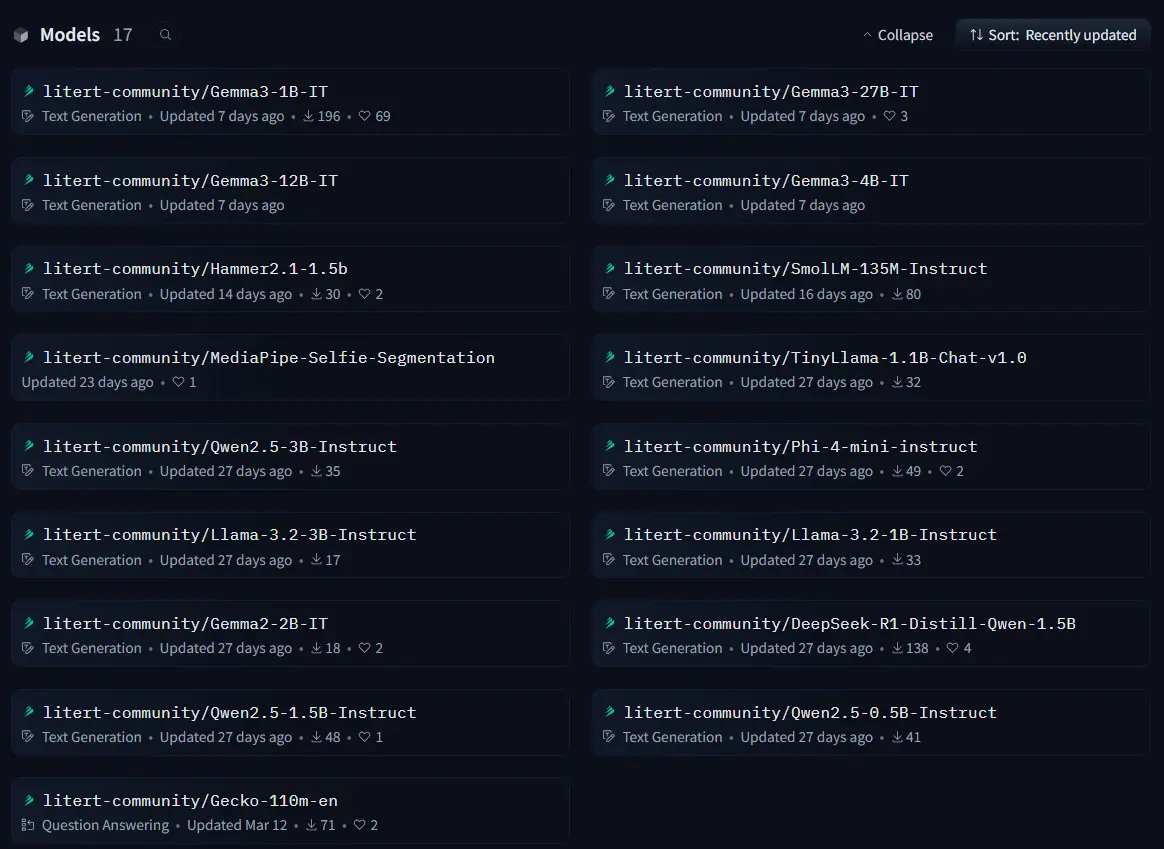Click Text Generation tag icon on Gemma3-4B-IT
Image resolution: width=1164 pixels, height=849 pixels.
(609, 206)
